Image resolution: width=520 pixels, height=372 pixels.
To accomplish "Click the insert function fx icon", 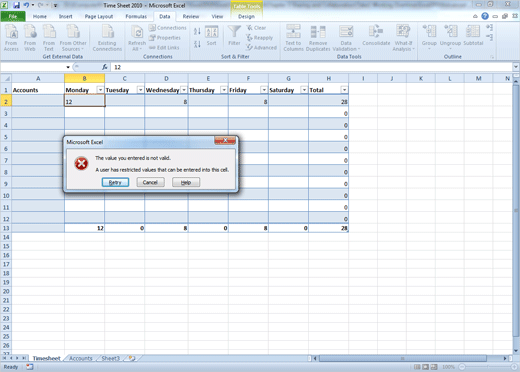I will (105, 67).
